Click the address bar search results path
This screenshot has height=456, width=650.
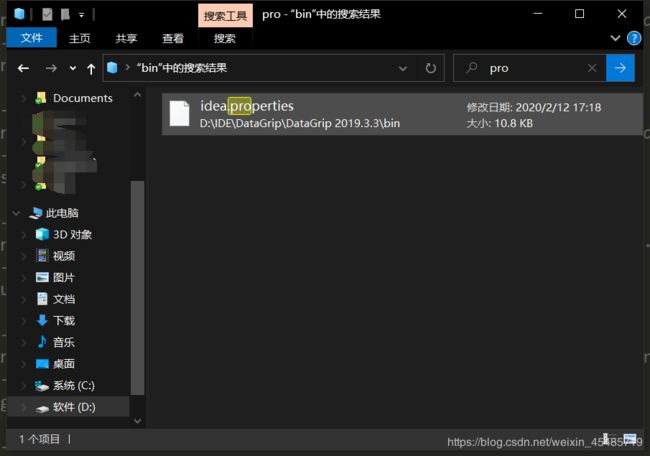click(182, 68)
